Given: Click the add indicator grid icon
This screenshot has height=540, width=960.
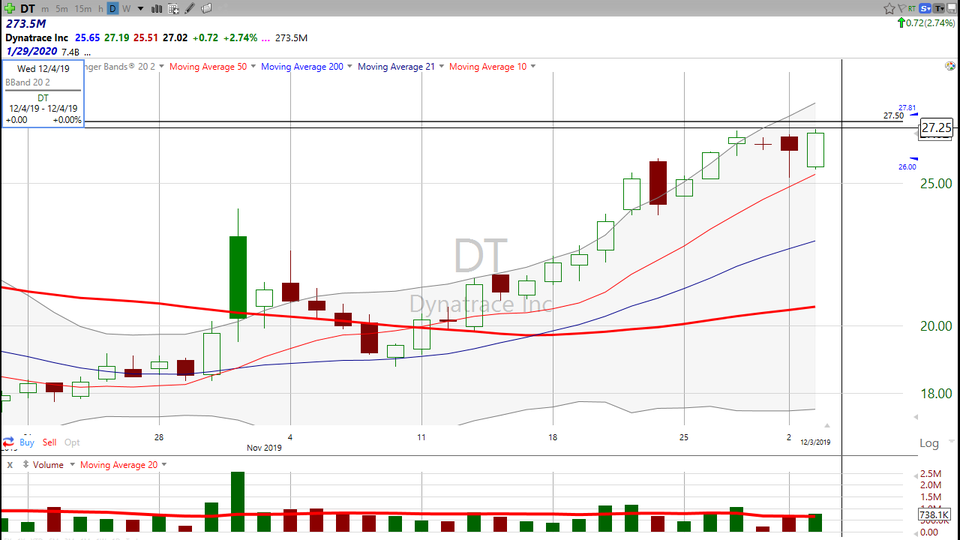Looking at the screenshot, I should (173, 9).
